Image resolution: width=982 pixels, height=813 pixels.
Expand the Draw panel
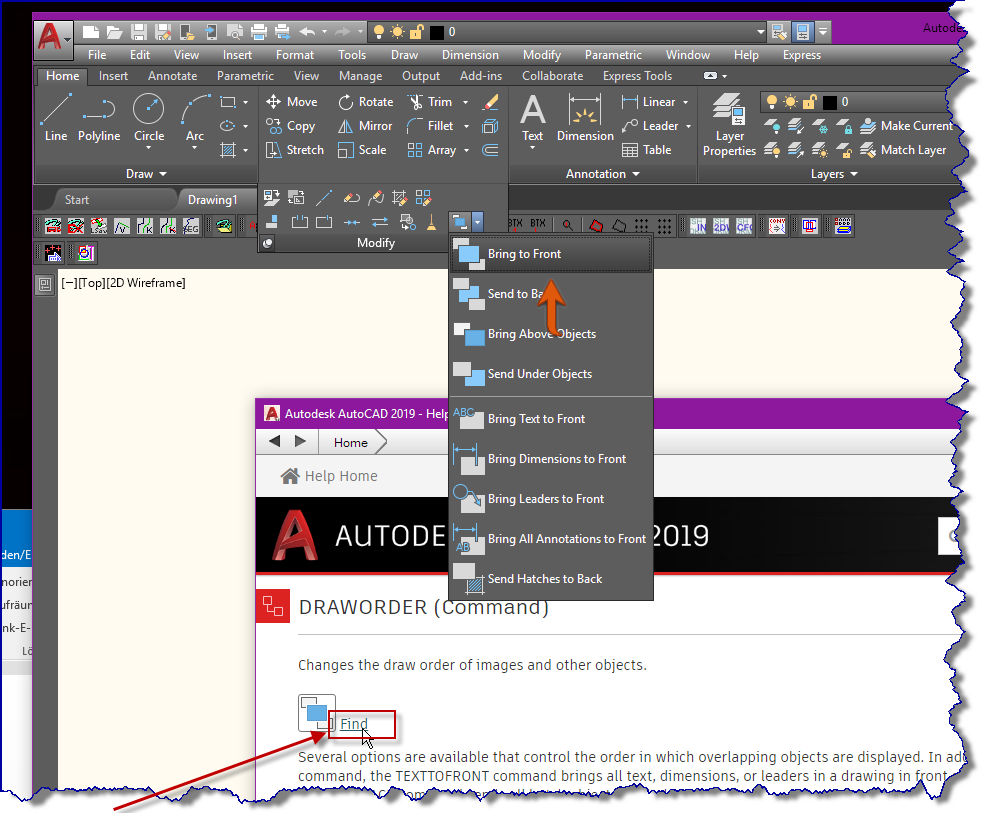coord(146,174)
